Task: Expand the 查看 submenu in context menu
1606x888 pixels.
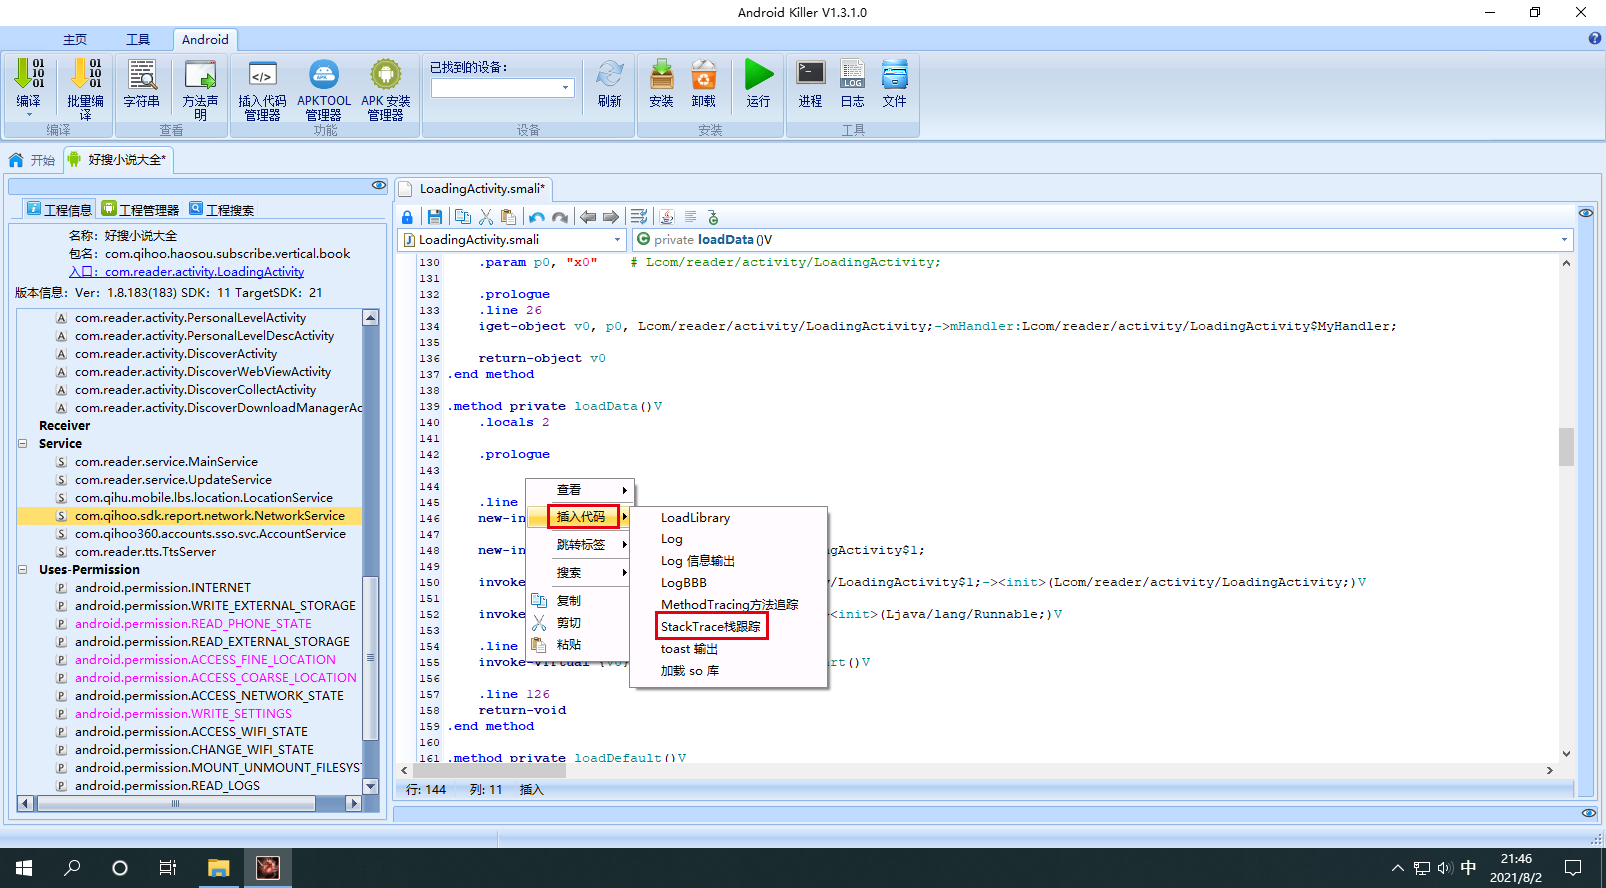Action: click(x=580, y=490)
